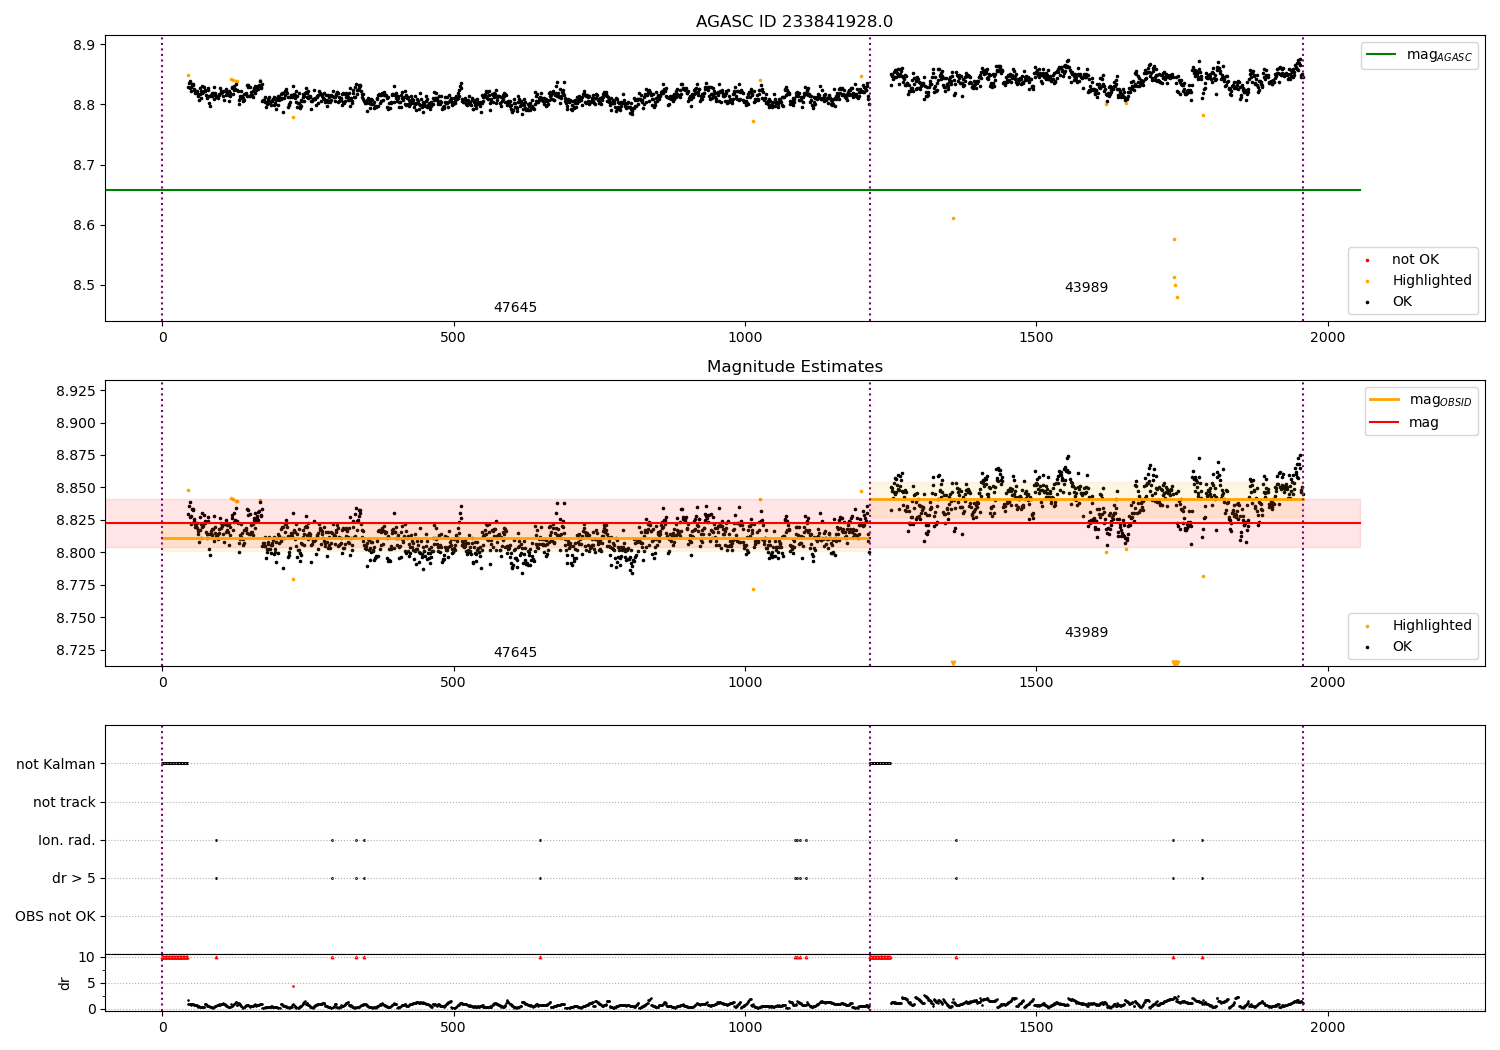The image size is (1500, 1050).
Task: Click the dr axis label
Action: [65, 983]
